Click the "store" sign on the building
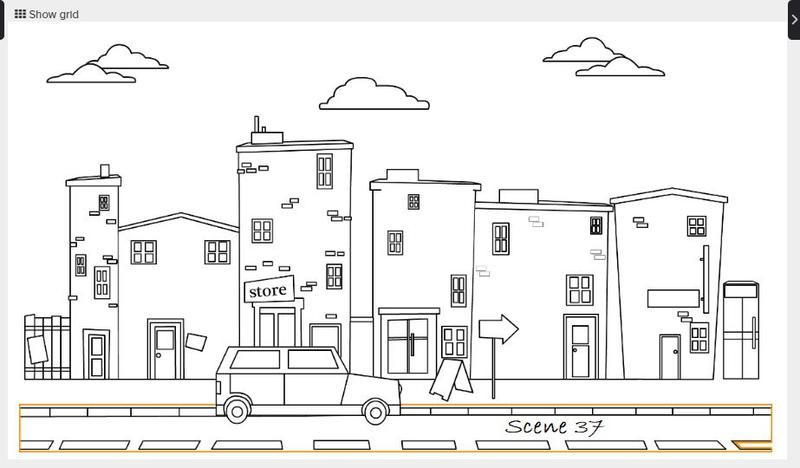 pos(269,290)
